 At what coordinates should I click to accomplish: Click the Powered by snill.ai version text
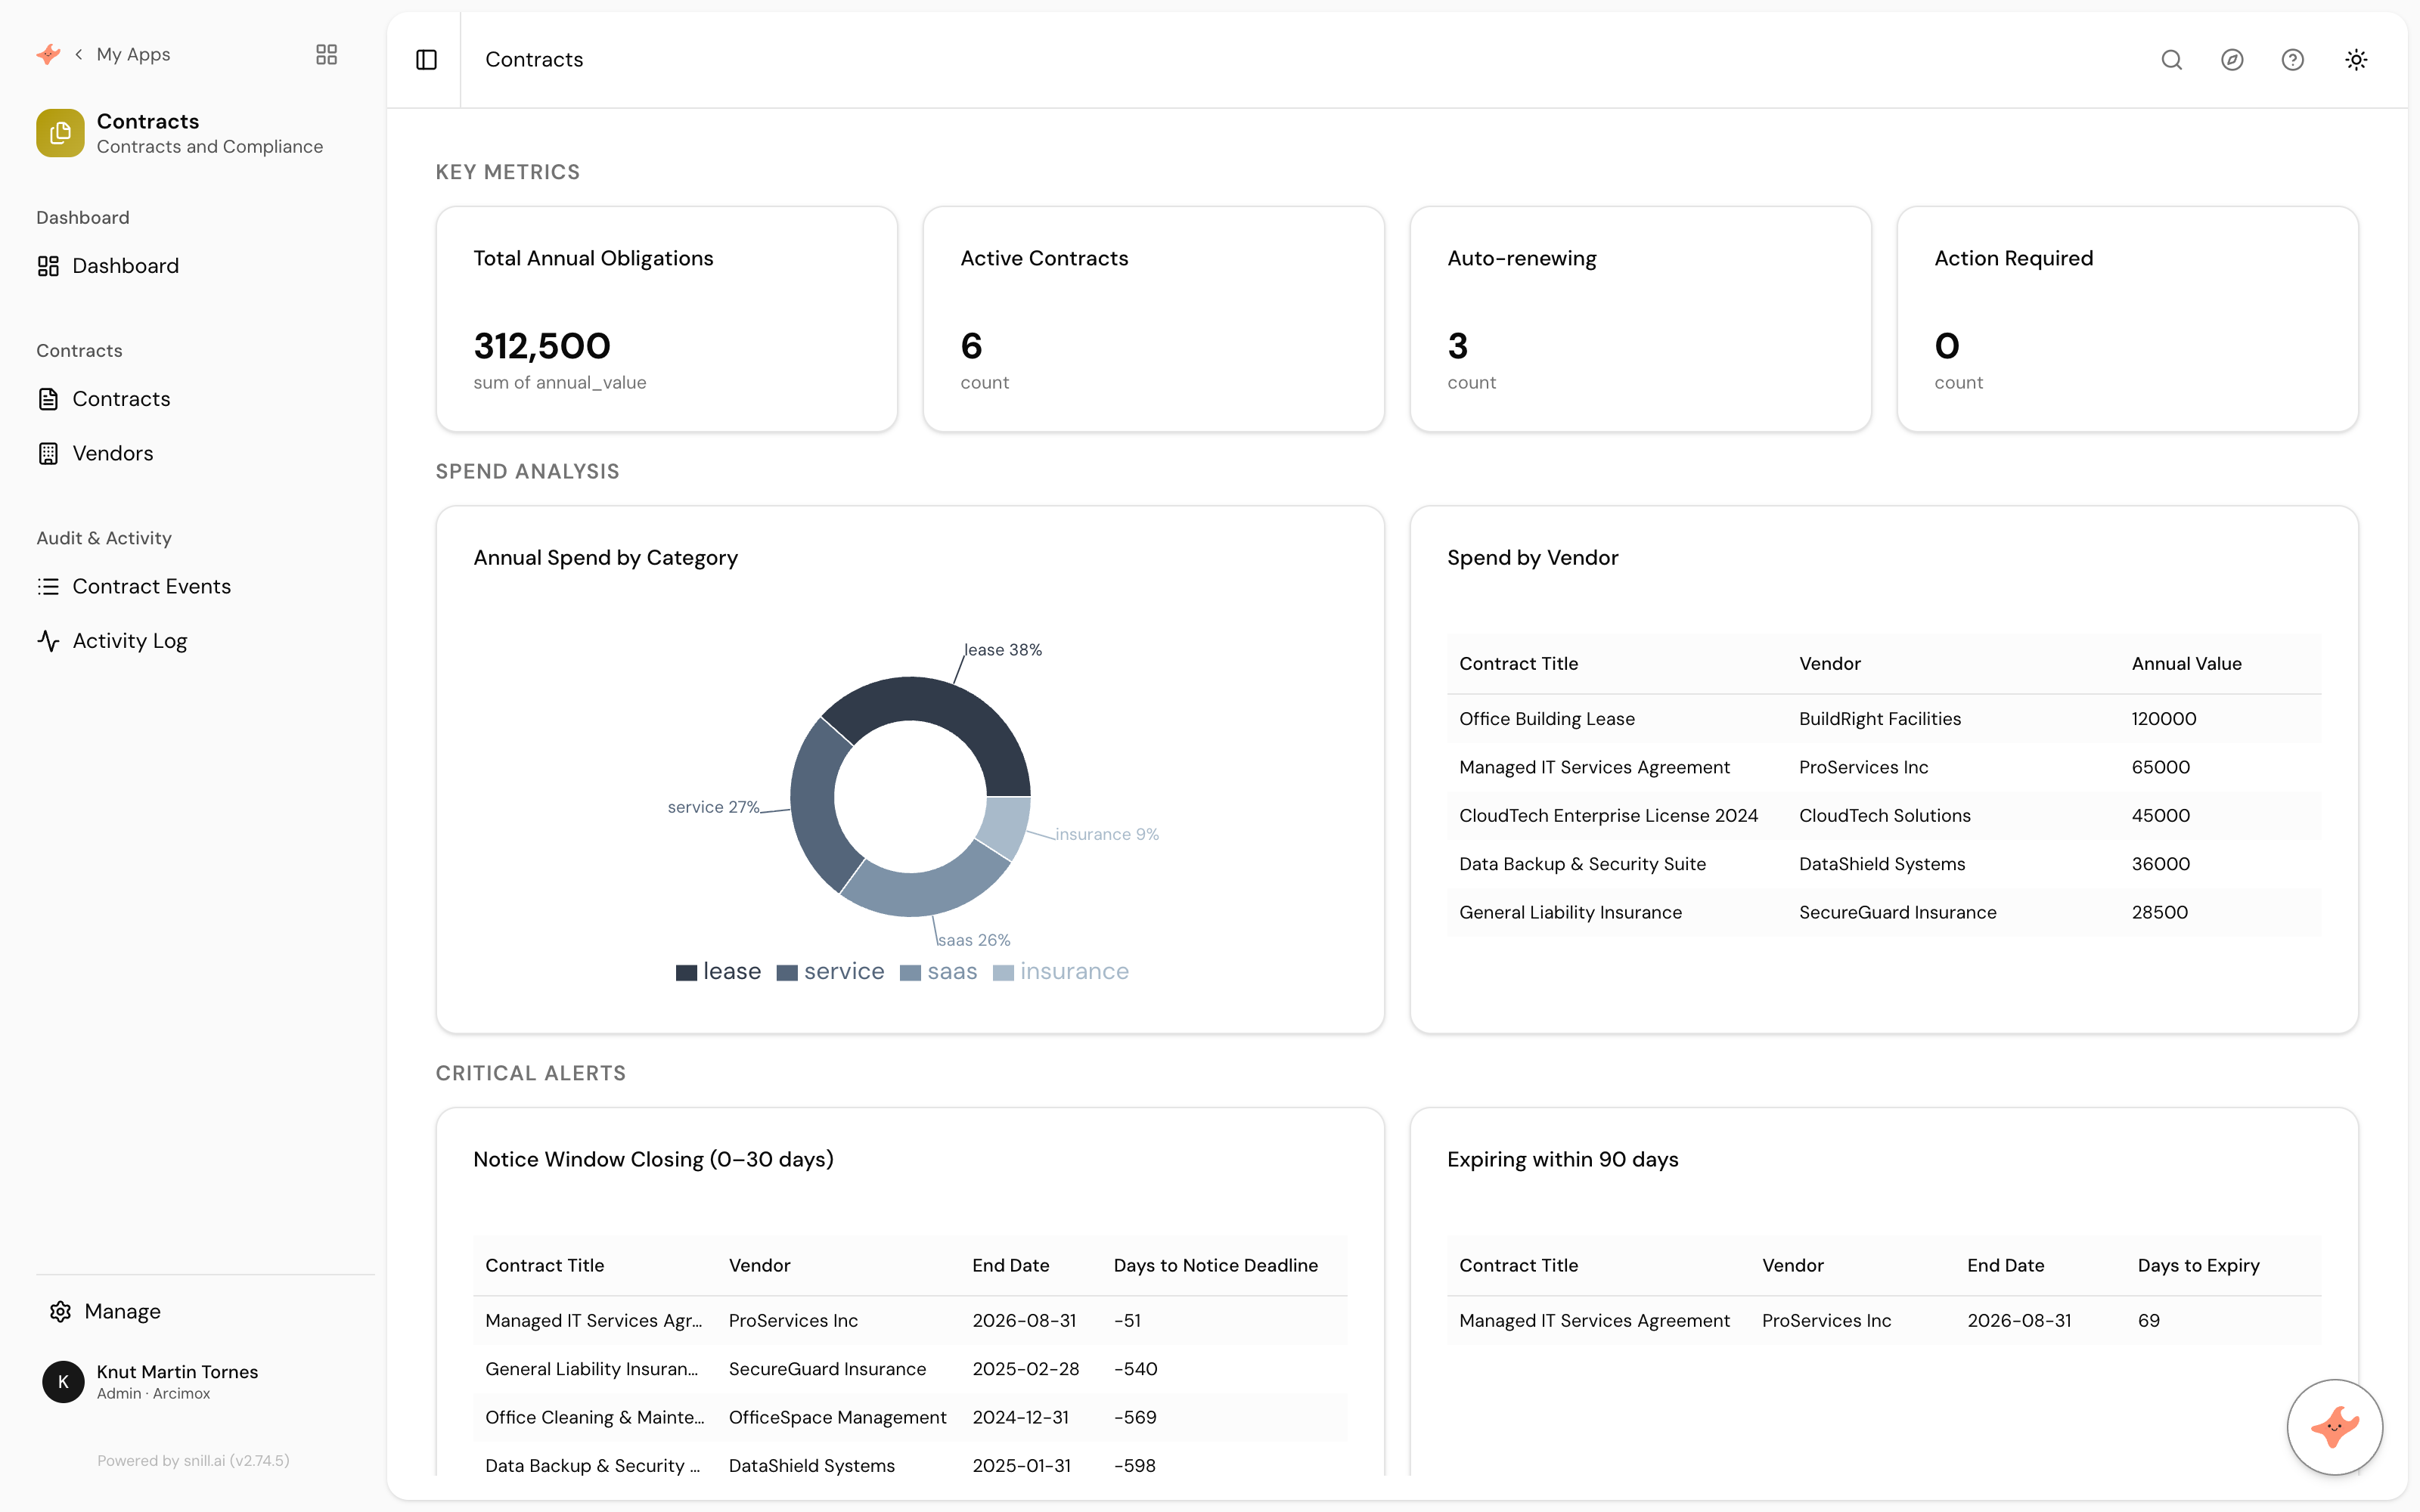point(193,1461)
